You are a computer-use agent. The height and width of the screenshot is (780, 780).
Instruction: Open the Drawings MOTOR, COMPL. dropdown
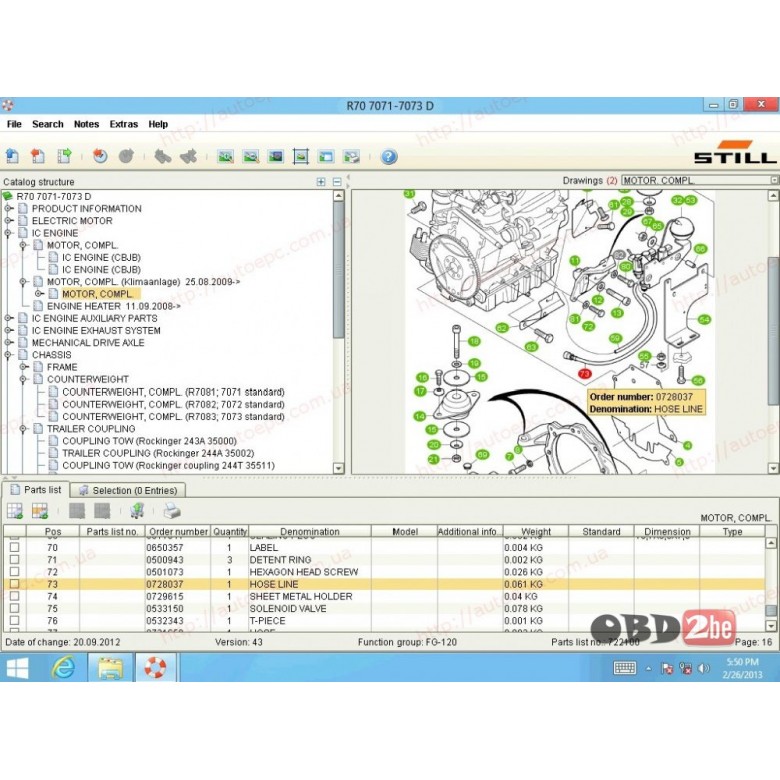(x=774, y=180)
